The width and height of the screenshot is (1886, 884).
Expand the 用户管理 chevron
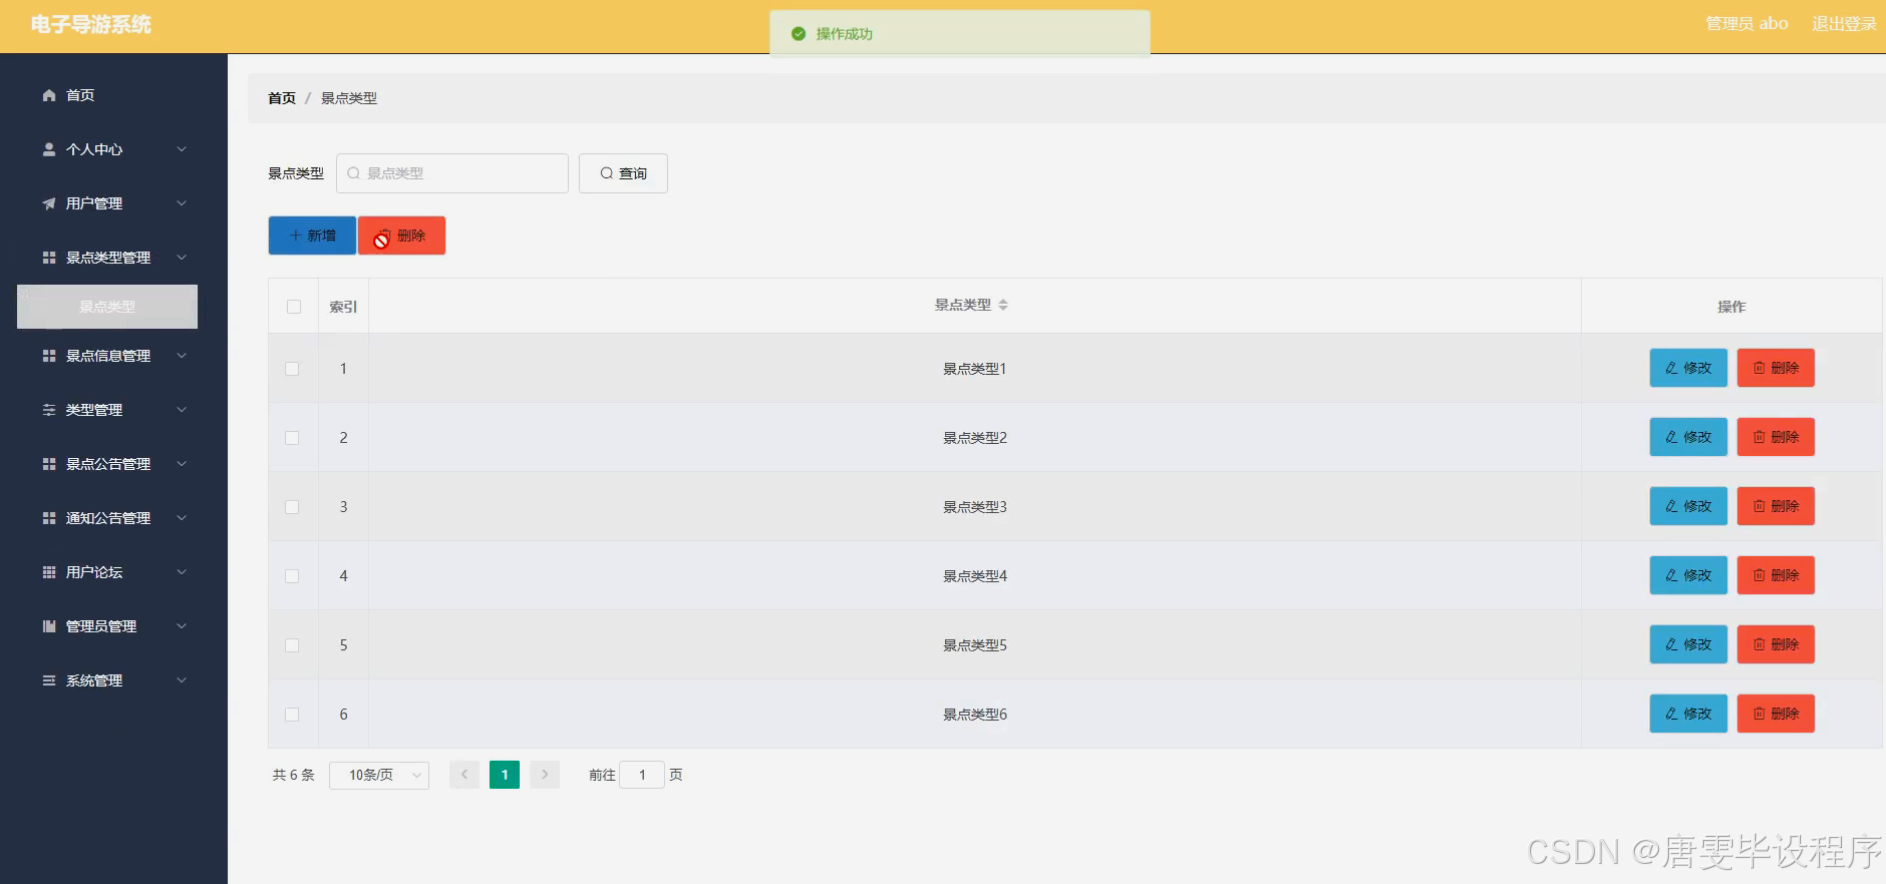(x=182, y=203)
